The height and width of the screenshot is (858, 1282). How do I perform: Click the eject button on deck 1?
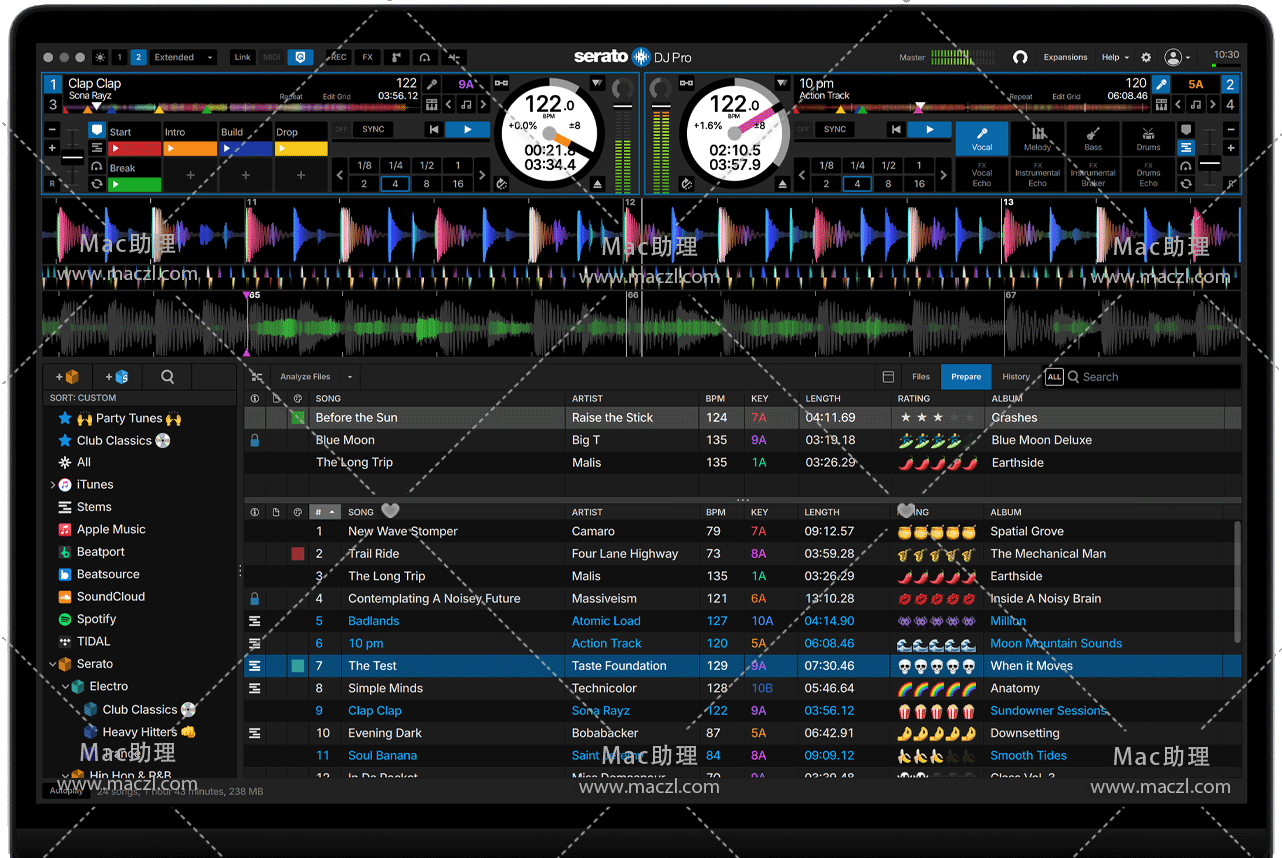pos(598,184)
